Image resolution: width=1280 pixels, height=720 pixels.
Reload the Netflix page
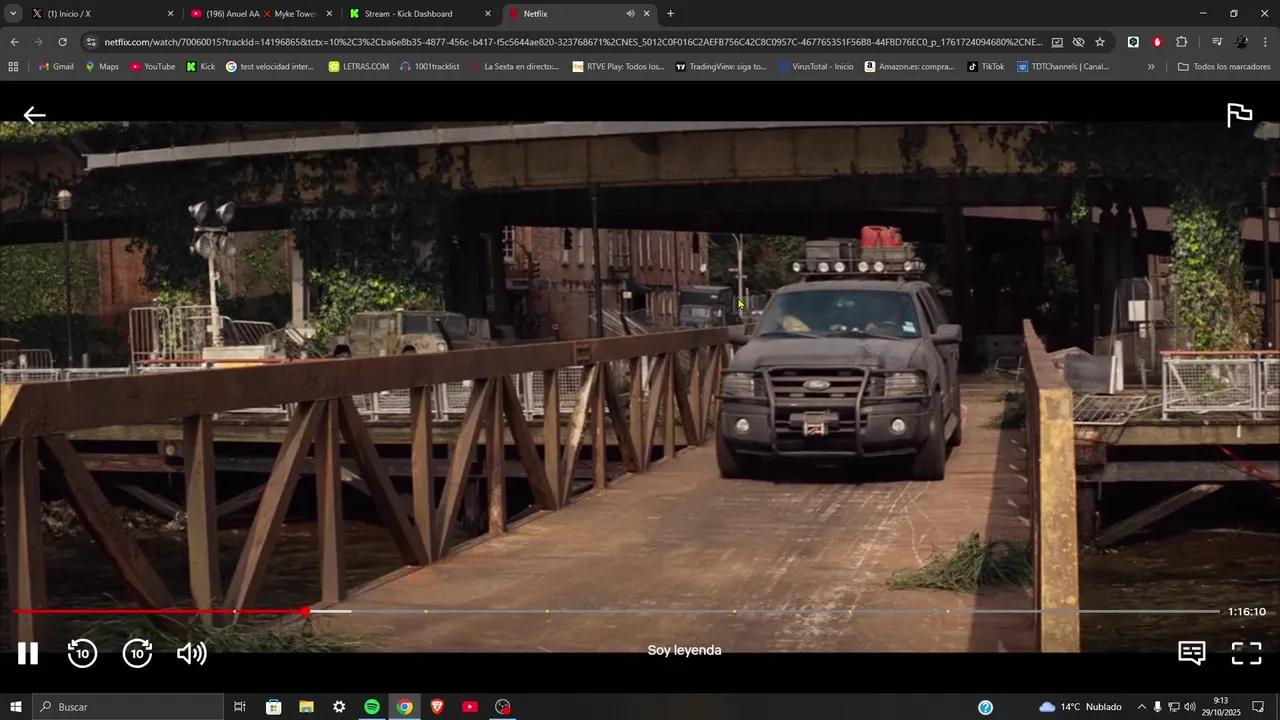point(62,42)
